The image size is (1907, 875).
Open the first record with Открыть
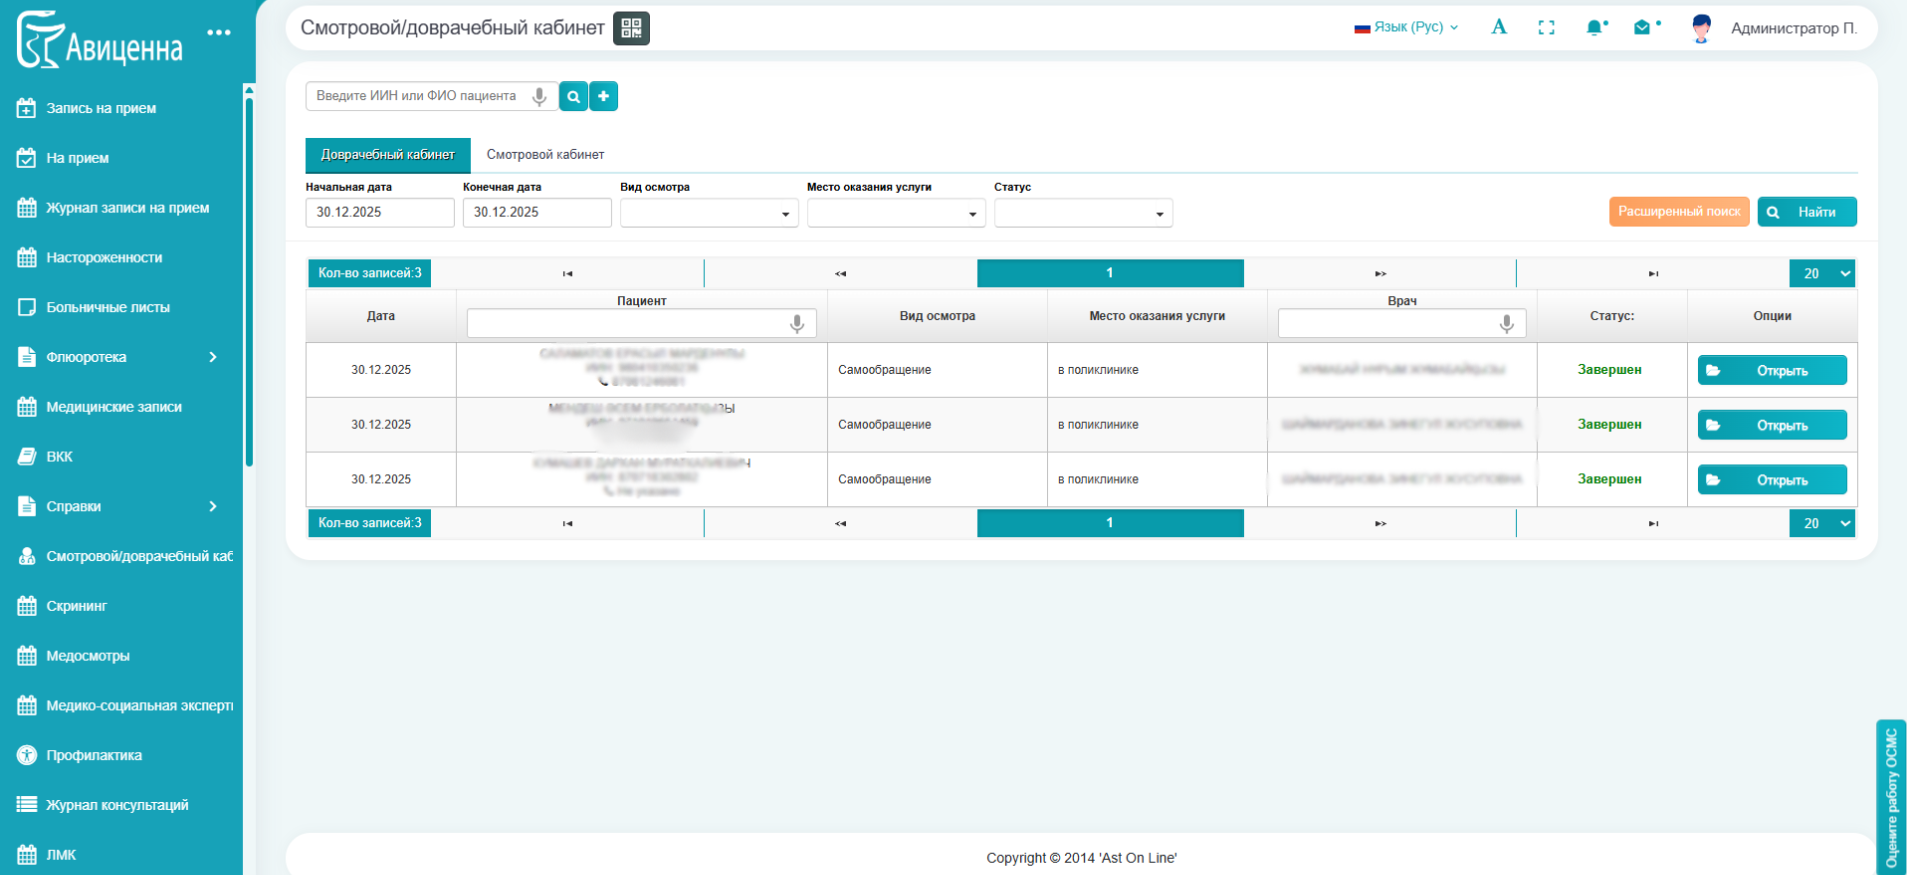[1771, 370]
